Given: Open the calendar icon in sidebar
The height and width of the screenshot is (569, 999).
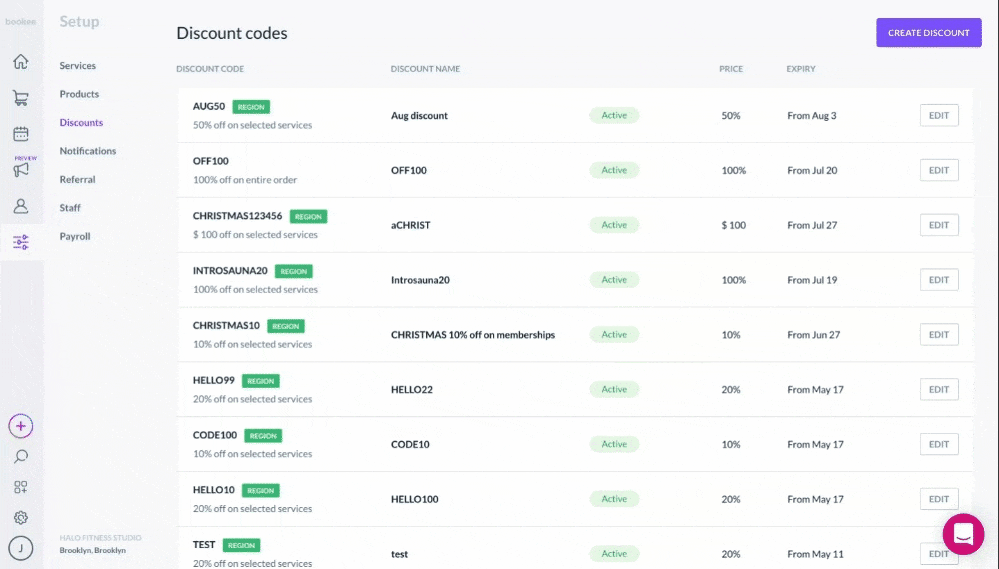Looking at the screenshot, I should pos(21,134).
